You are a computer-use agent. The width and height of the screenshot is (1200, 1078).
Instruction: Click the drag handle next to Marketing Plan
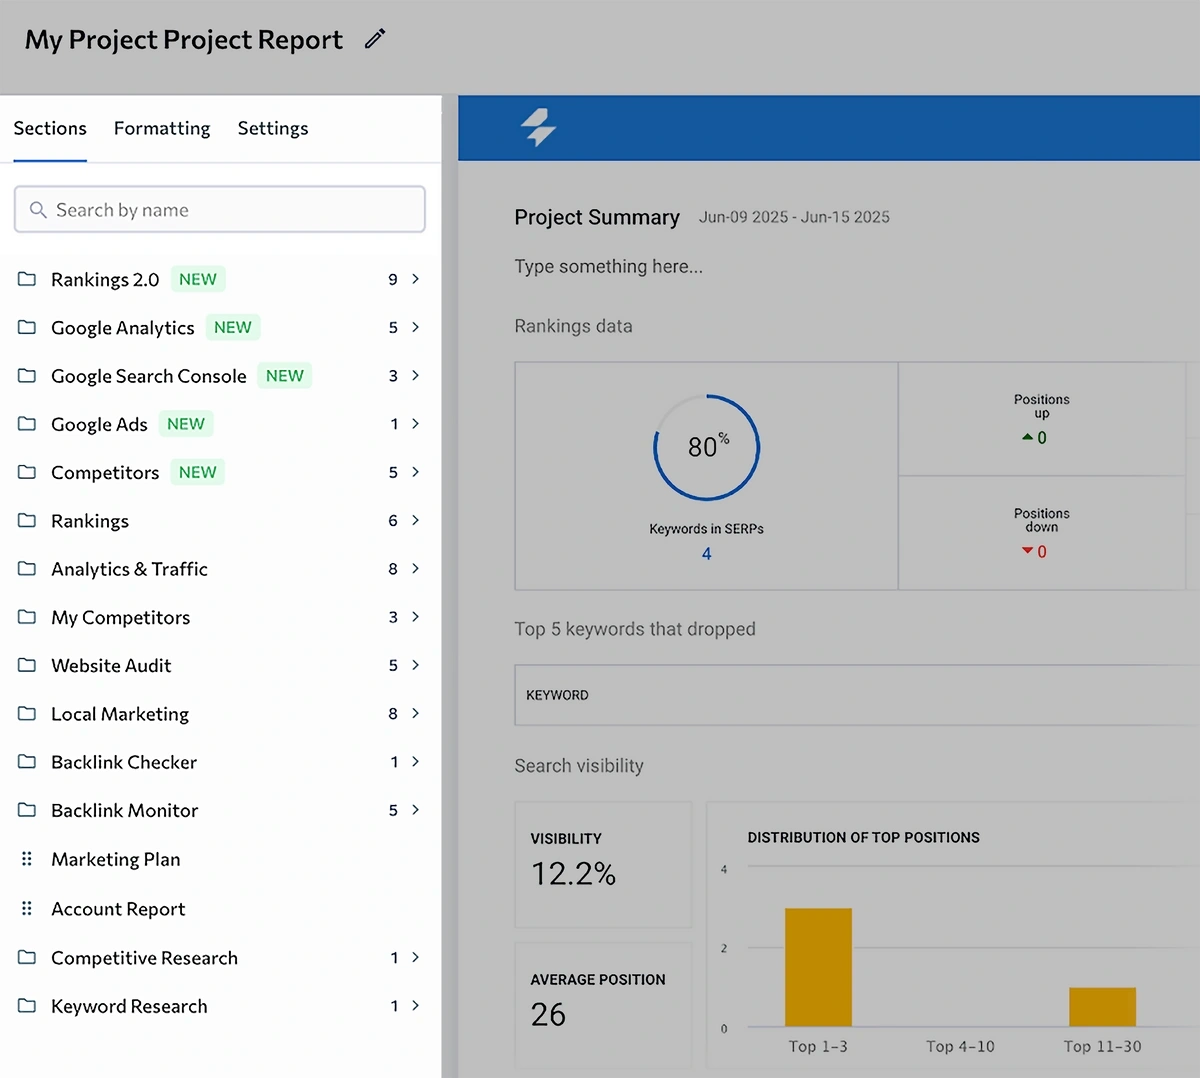coord(25,858)
